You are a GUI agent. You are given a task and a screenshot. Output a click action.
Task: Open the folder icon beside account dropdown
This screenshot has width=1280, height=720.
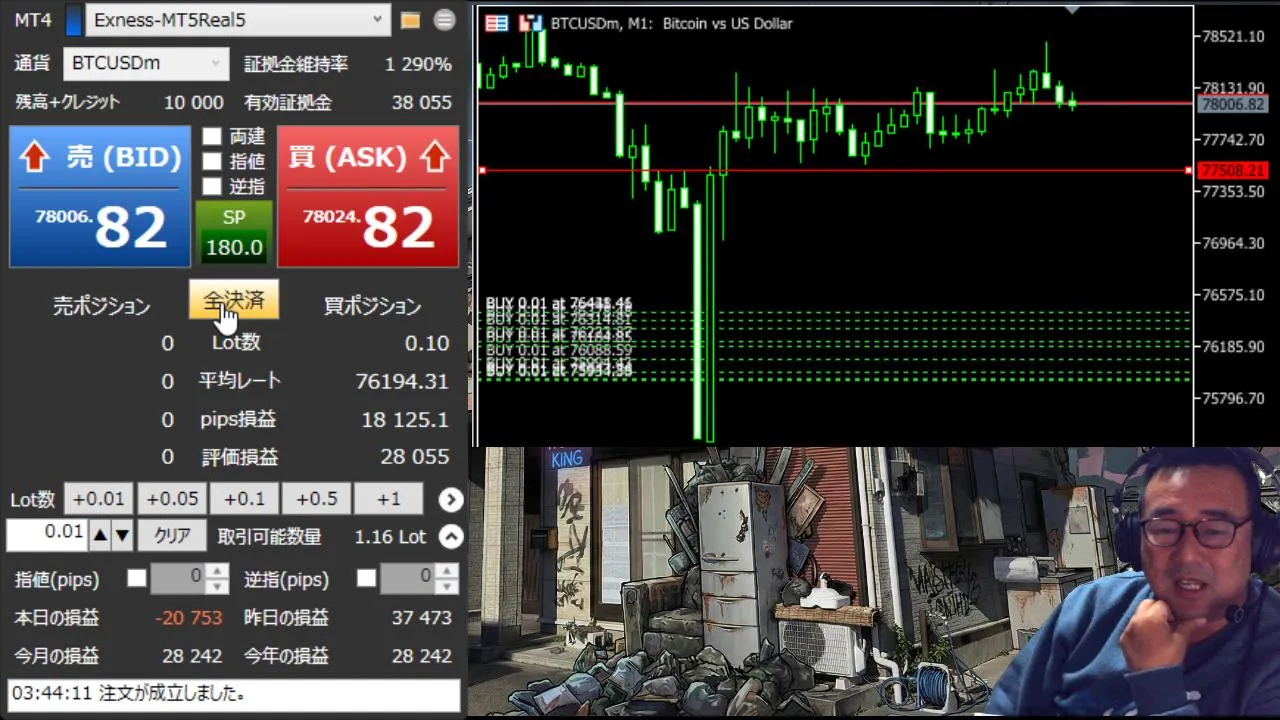click(x=410, y=20)
